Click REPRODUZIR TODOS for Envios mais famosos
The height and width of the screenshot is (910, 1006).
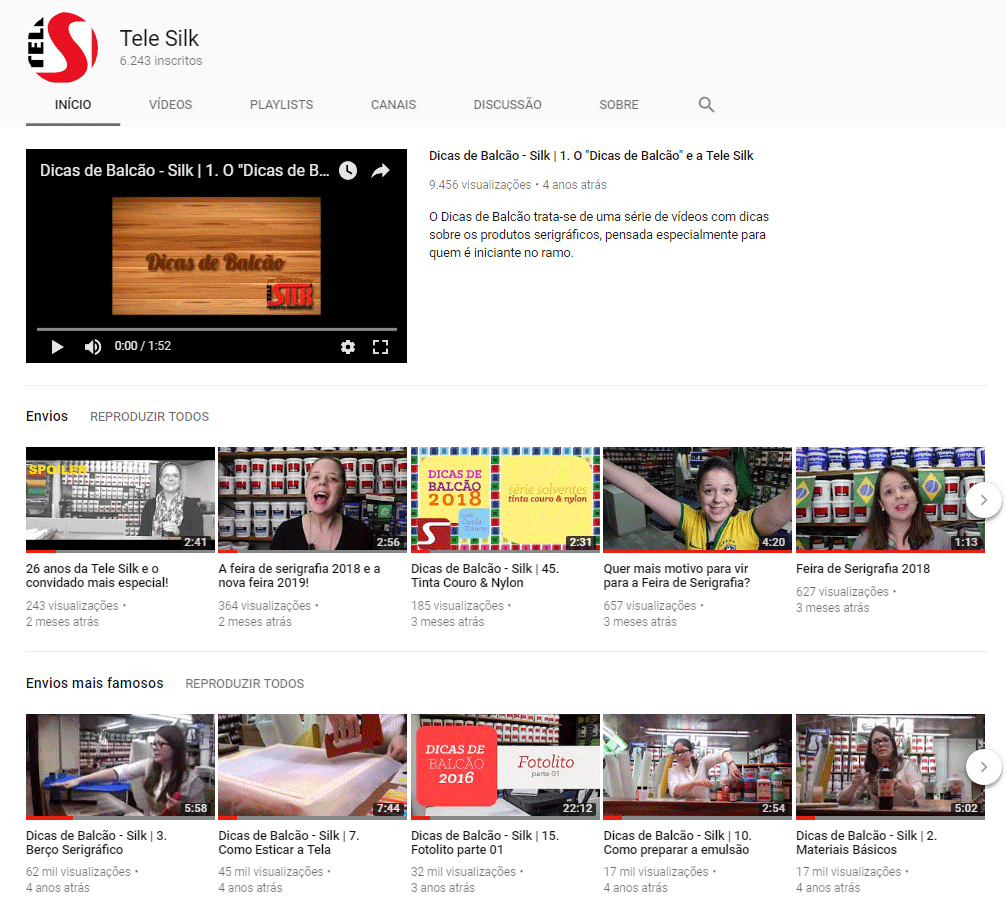(244, 684)
